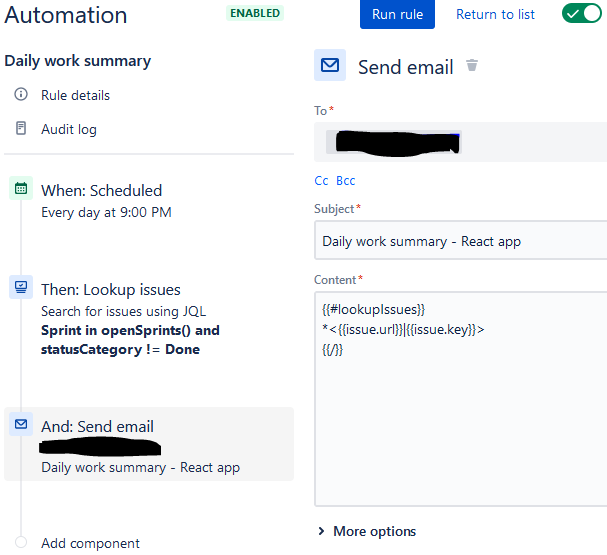Viewport: 607px width, 555px height.
Task: Click into the Subject field
Action: (461, 240)
